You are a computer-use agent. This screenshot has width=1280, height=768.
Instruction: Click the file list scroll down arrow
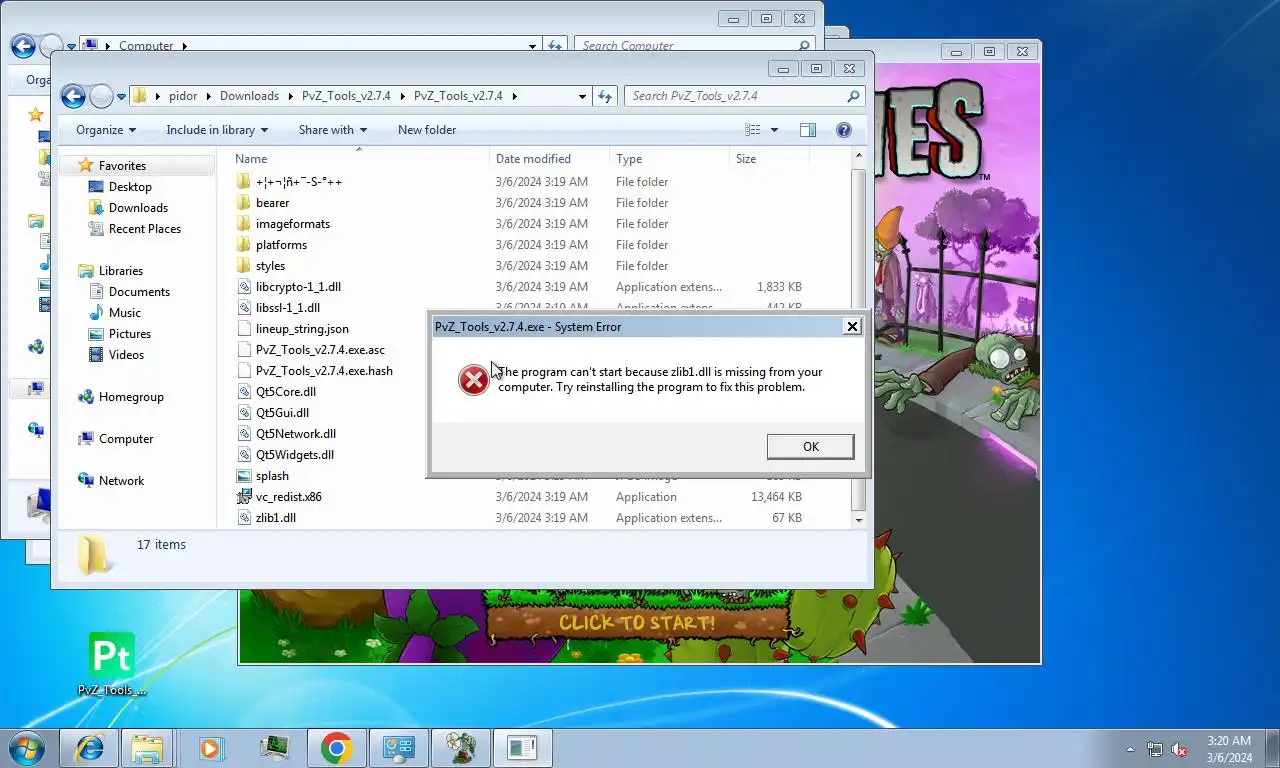click(858, 521)
